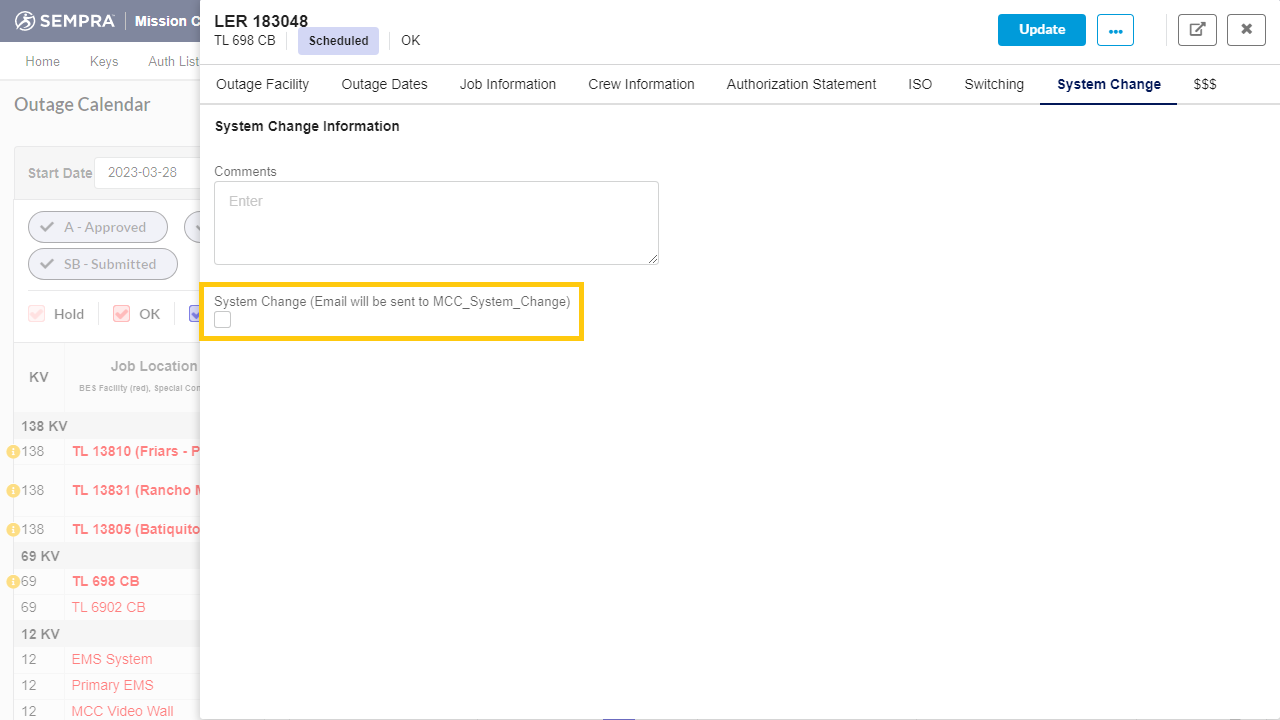Click the Update button
The height and width of the screenshot is (720, 1280).
coord(1041,30)
